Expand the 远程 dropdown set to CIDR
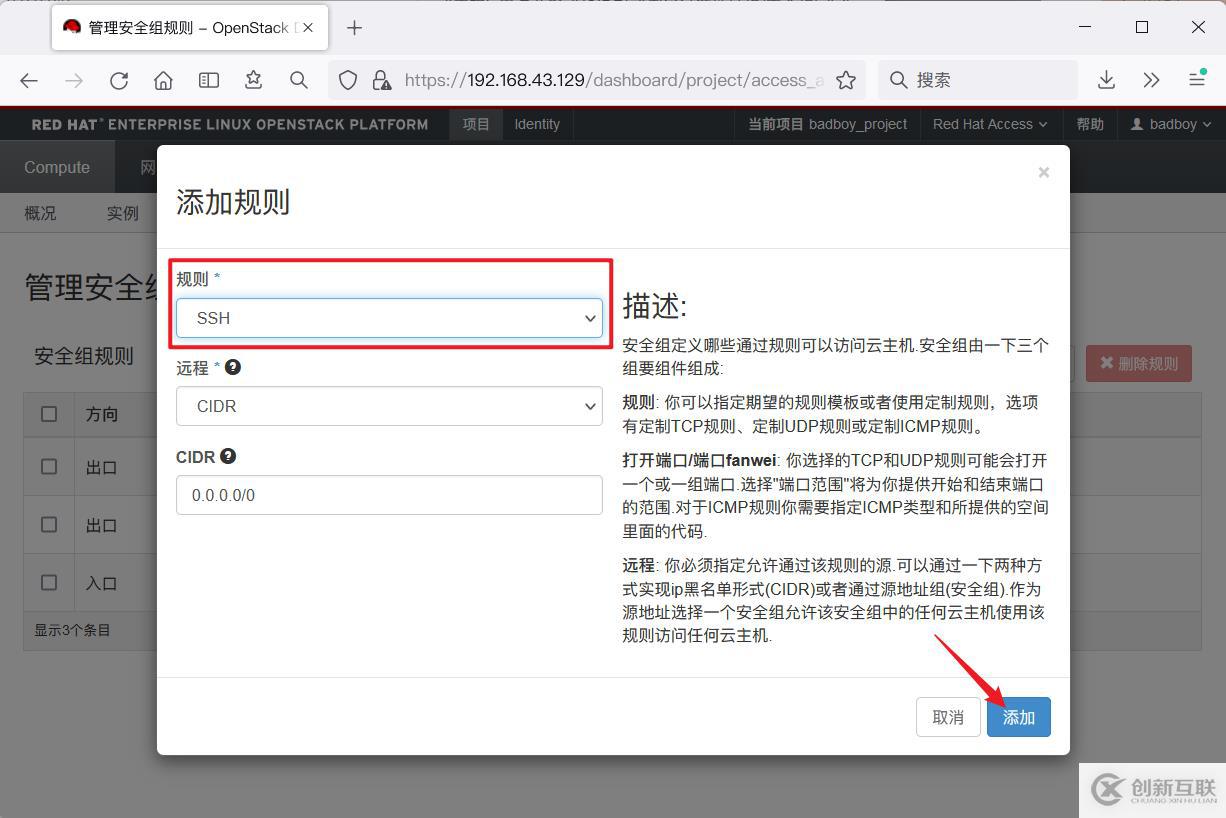1226x818 pixels. click(x=389, y=407)
